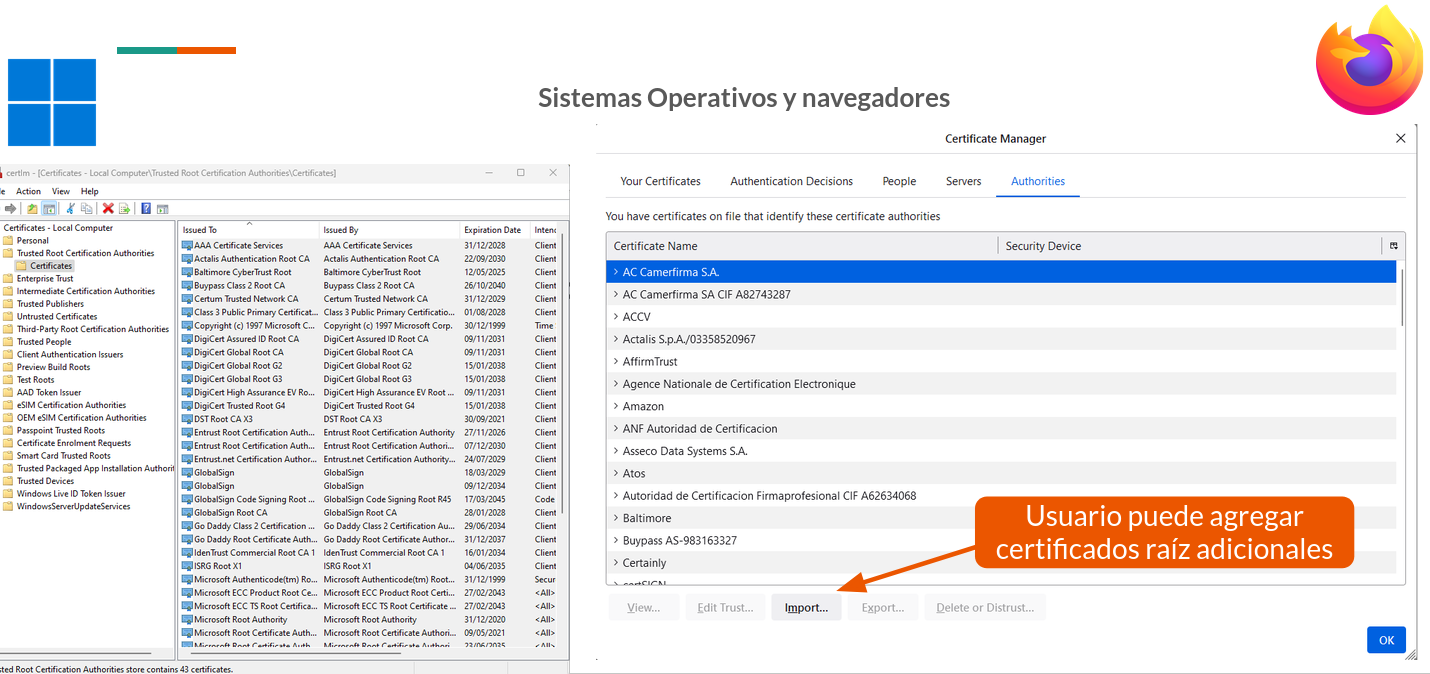The height and width of the screenshot is (674, 1430).
Task: Select the Authorities tab
Action: click(x=1038, y=181)
